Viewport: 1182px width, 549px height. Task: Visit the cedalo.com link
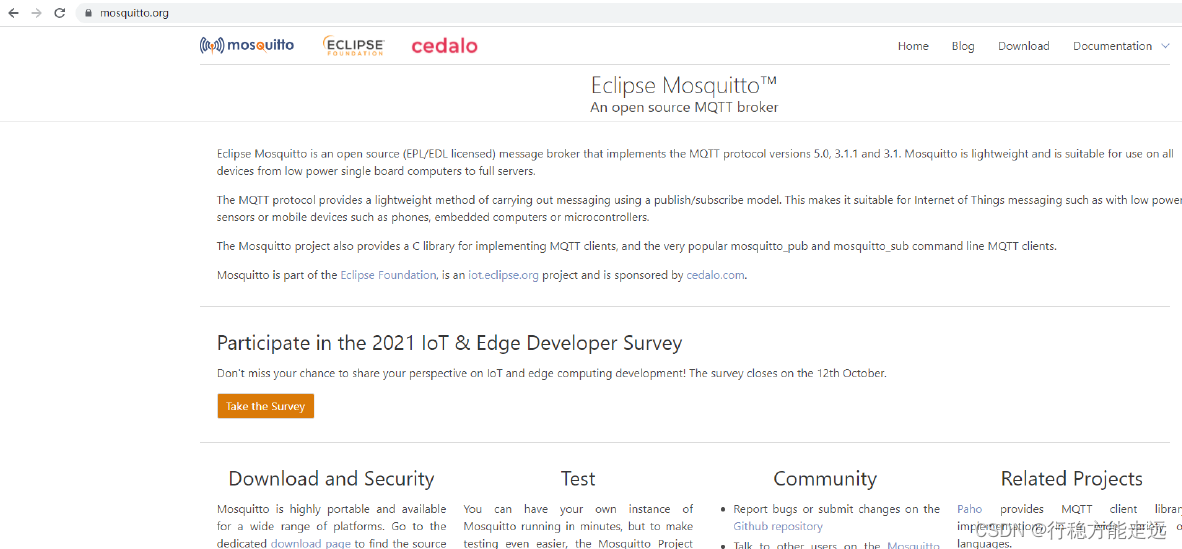[x=715, y=275]
